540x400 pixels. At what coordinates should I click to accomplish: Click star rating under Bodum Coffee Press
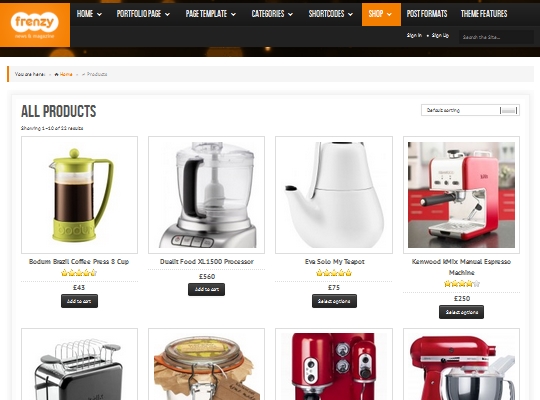click(x=79, y=273)
